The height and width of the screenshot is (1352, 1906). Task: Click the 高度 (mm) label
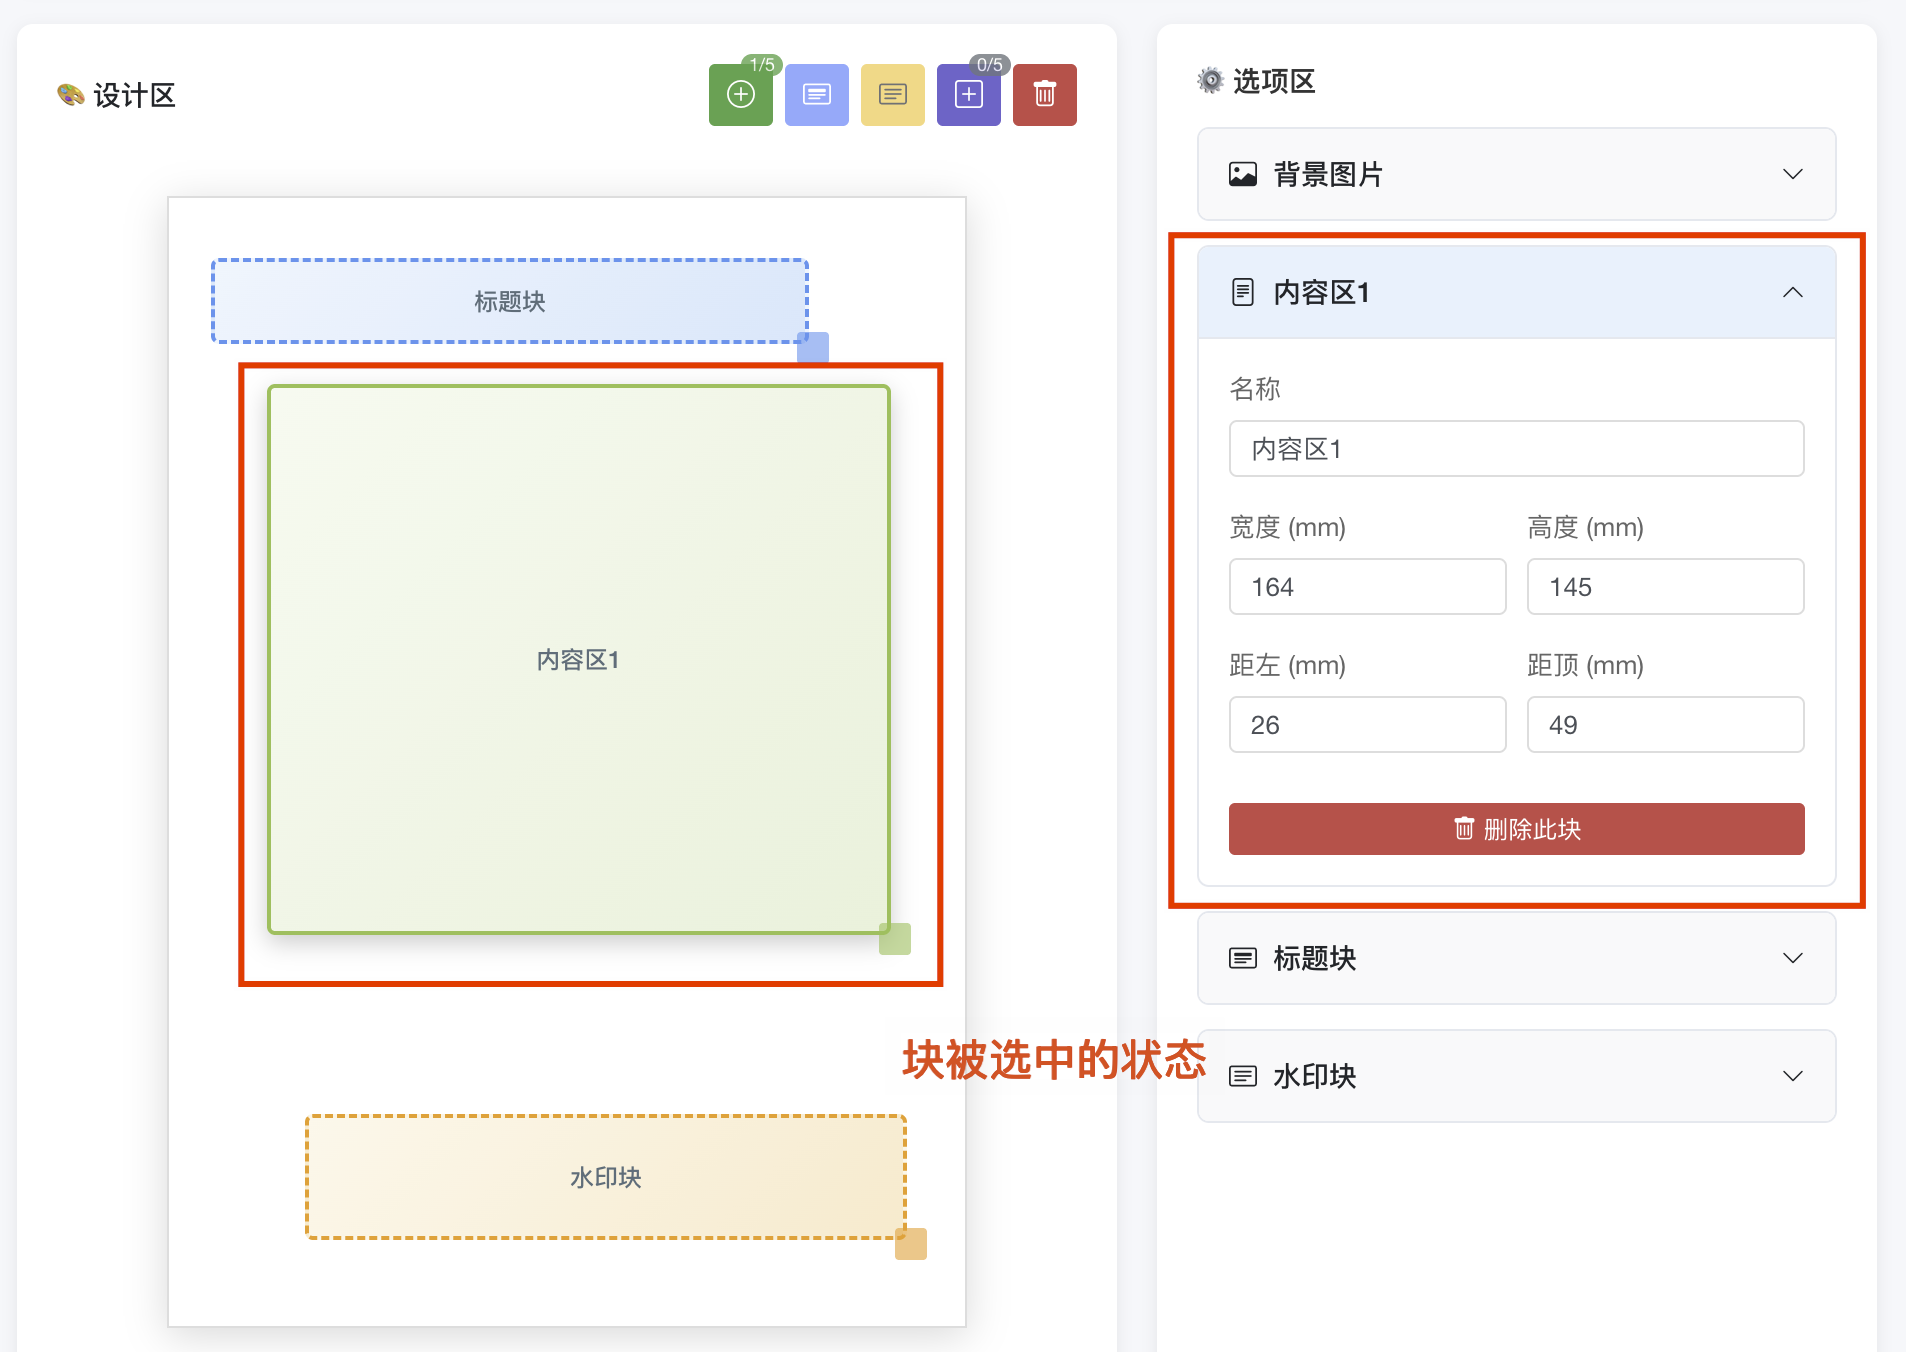tap(1585, 527)
